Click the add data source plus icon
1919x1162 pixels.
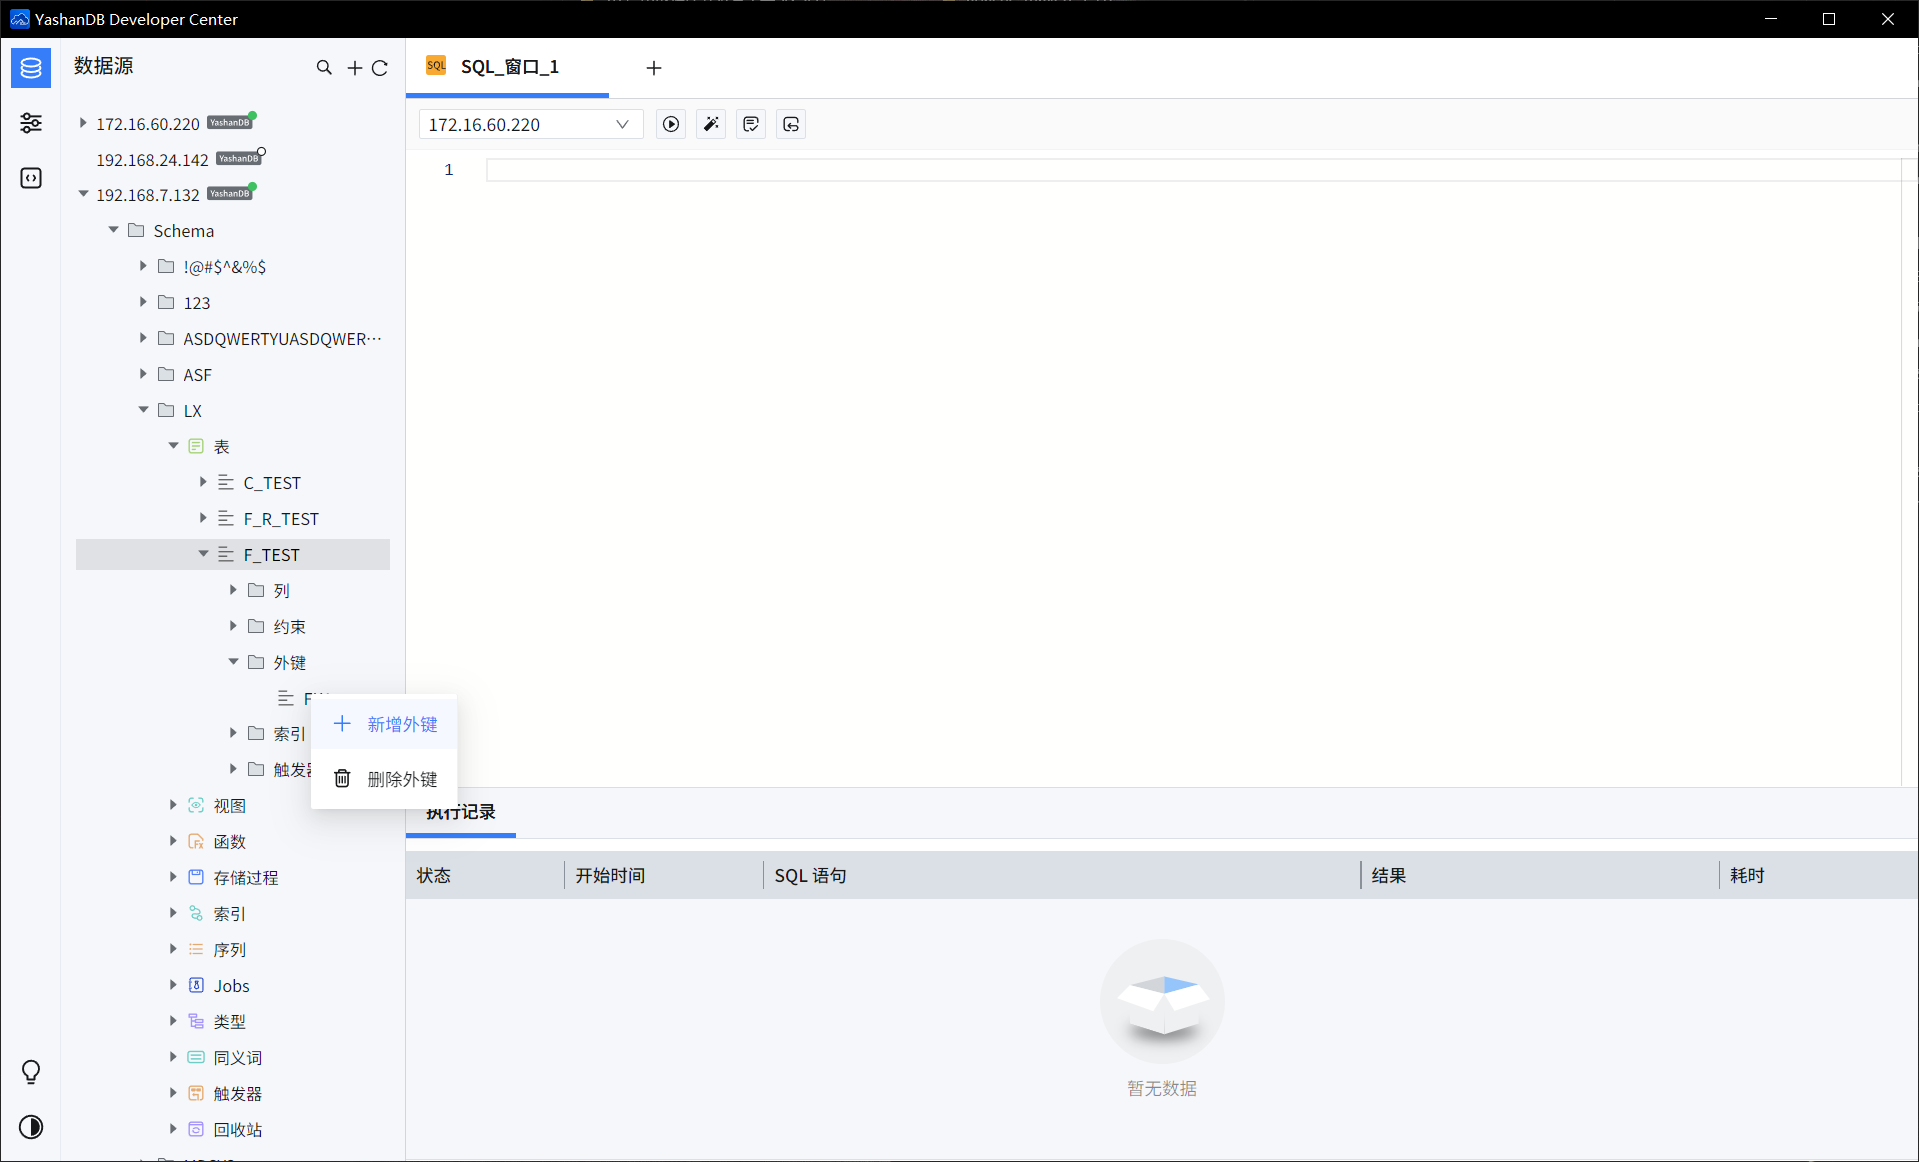pyautogui.click(x=354, y=68)
